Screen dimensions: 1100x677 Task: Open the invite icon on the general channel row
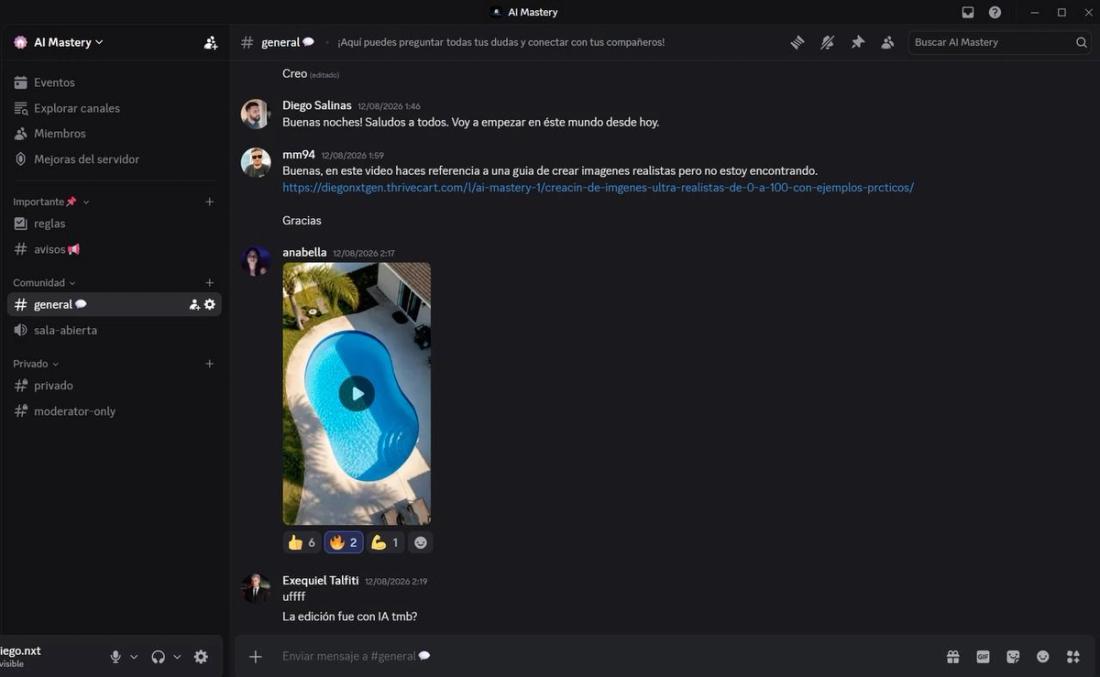[194, 304]
